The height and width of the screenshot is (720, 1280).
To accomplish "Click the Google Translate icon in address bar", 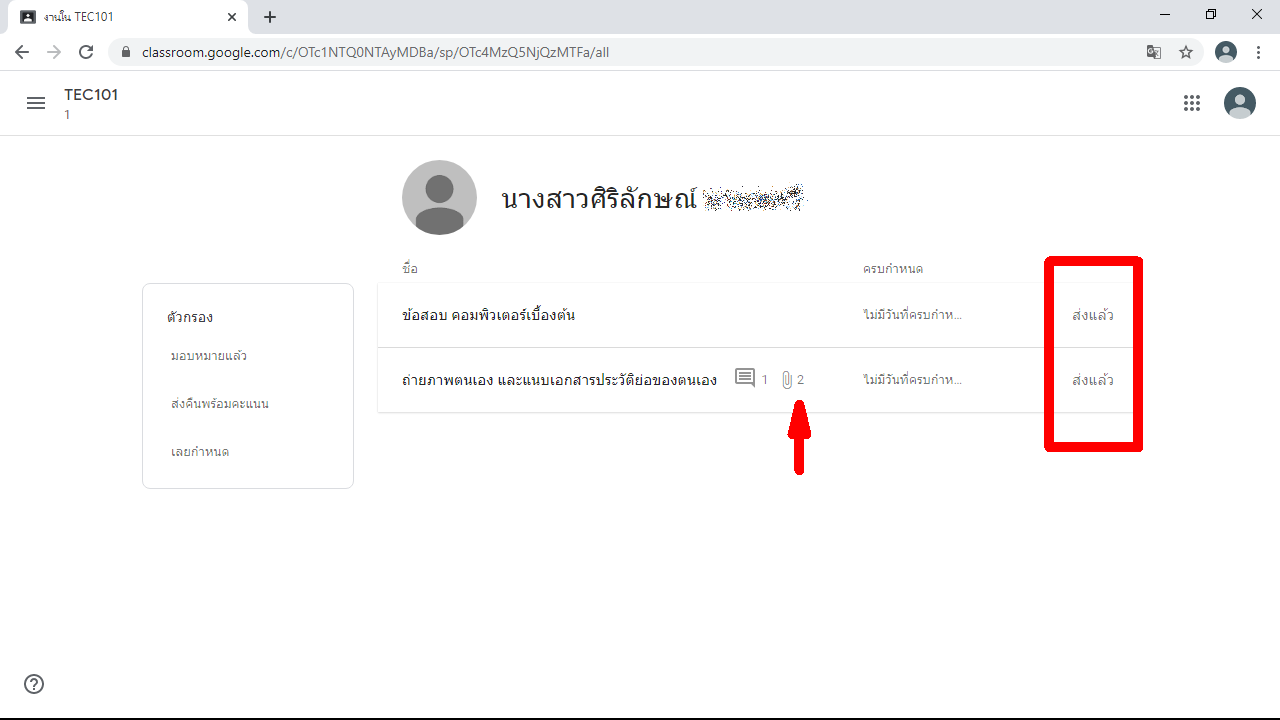I will pos(1154,52).
